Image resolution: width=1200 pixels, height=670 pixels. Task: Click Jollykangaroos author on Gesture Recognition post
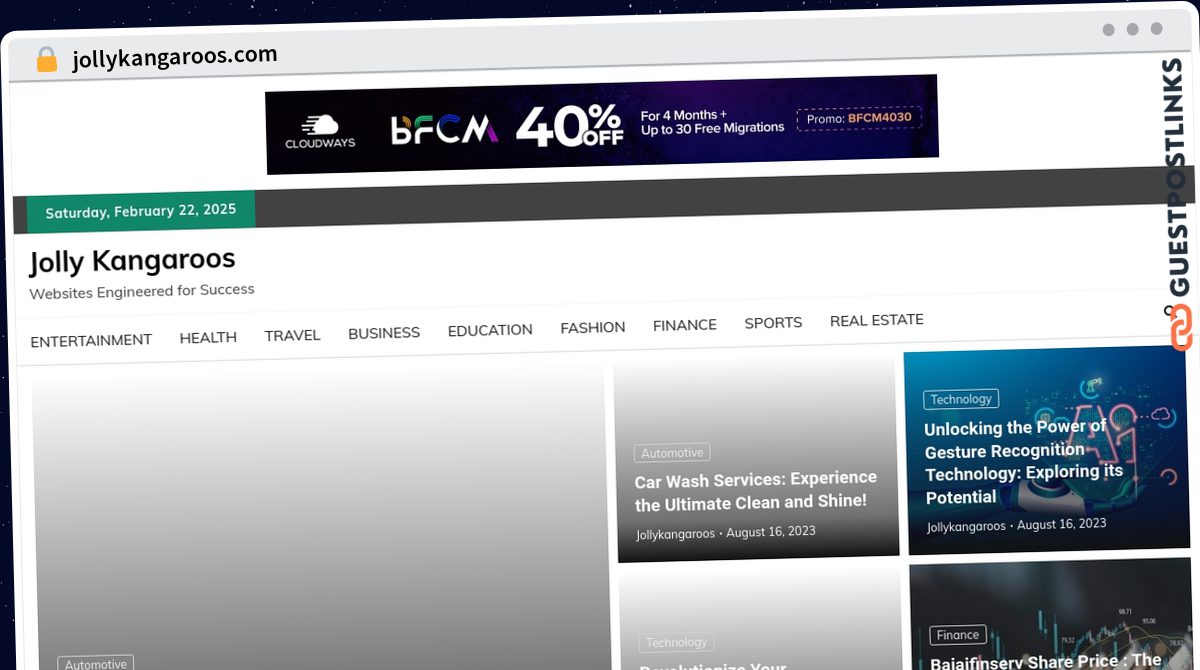pyautogui.click(x=966, y=526)
